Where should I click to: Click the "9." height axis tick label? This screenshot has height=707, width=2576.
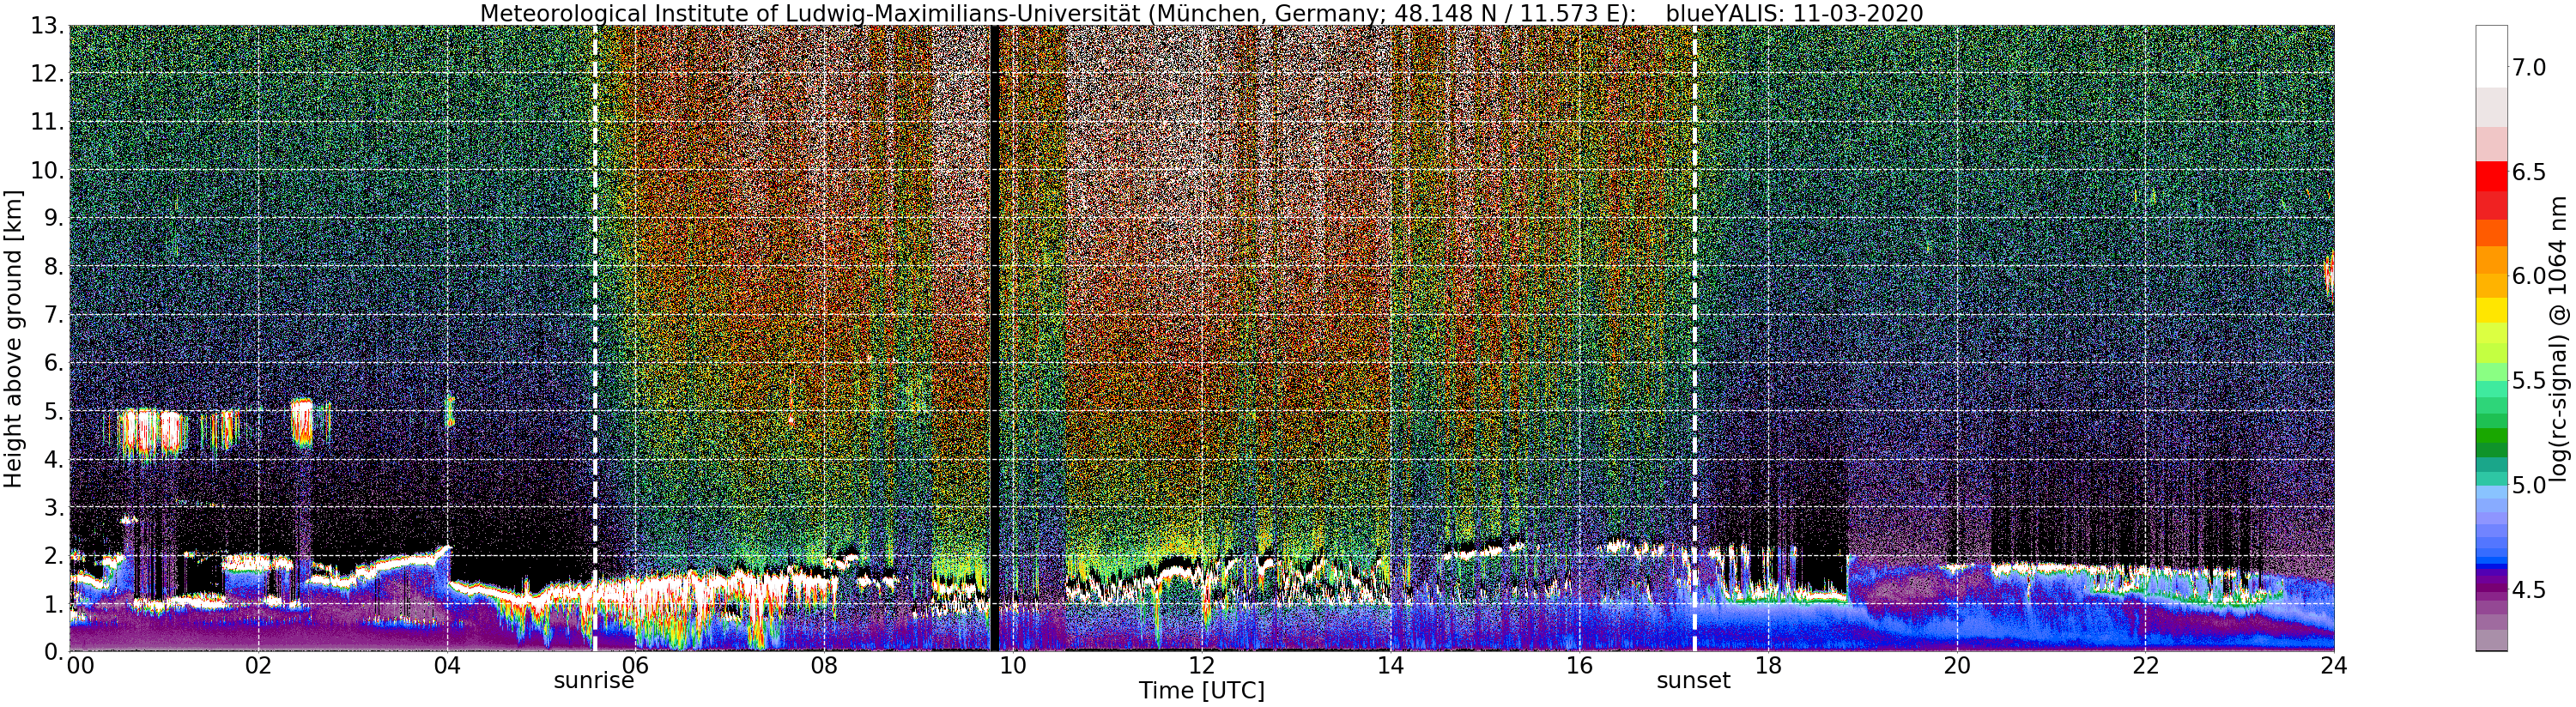(54, 218)
